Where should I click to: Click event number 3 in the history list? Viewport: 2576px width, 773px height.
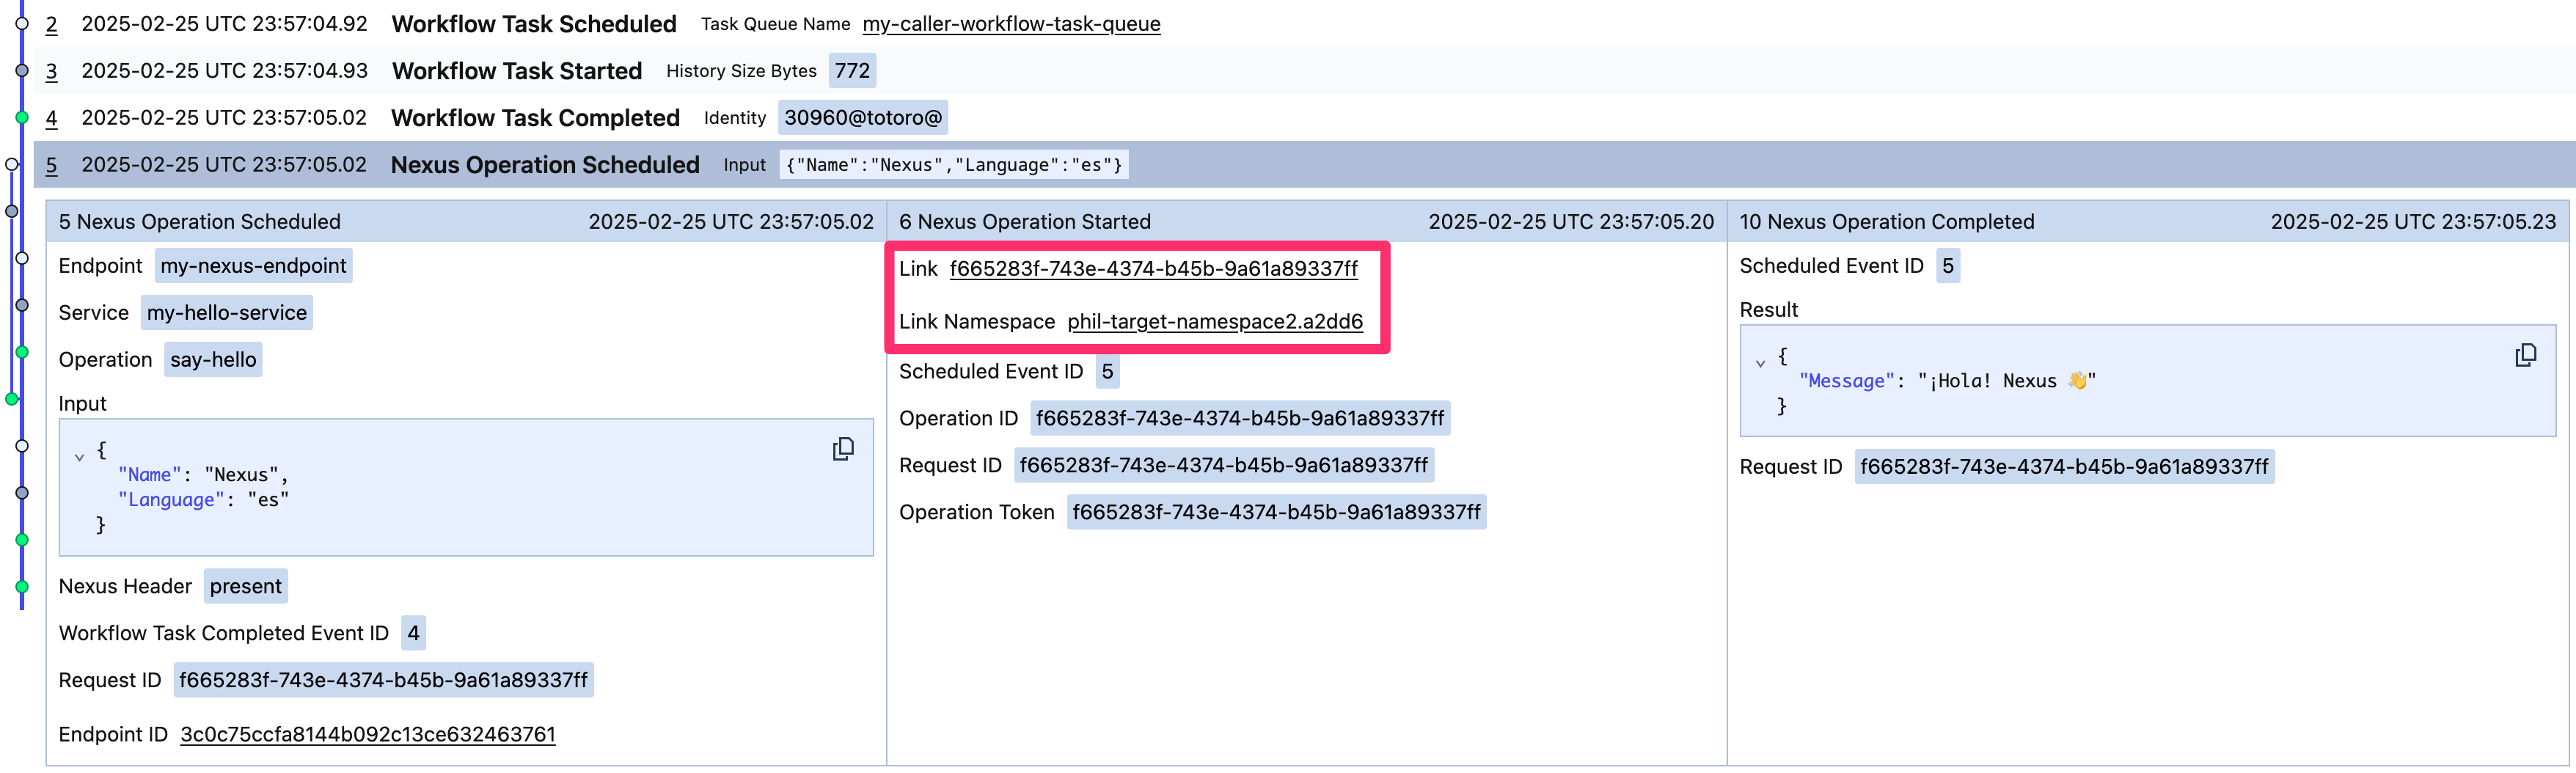tap(51, 70)
